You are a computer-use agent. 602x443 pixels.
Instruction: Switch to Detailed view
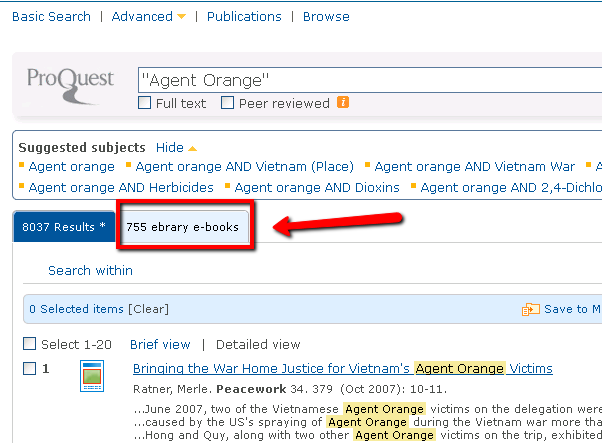pyautogui.click(x=258, y=344)
